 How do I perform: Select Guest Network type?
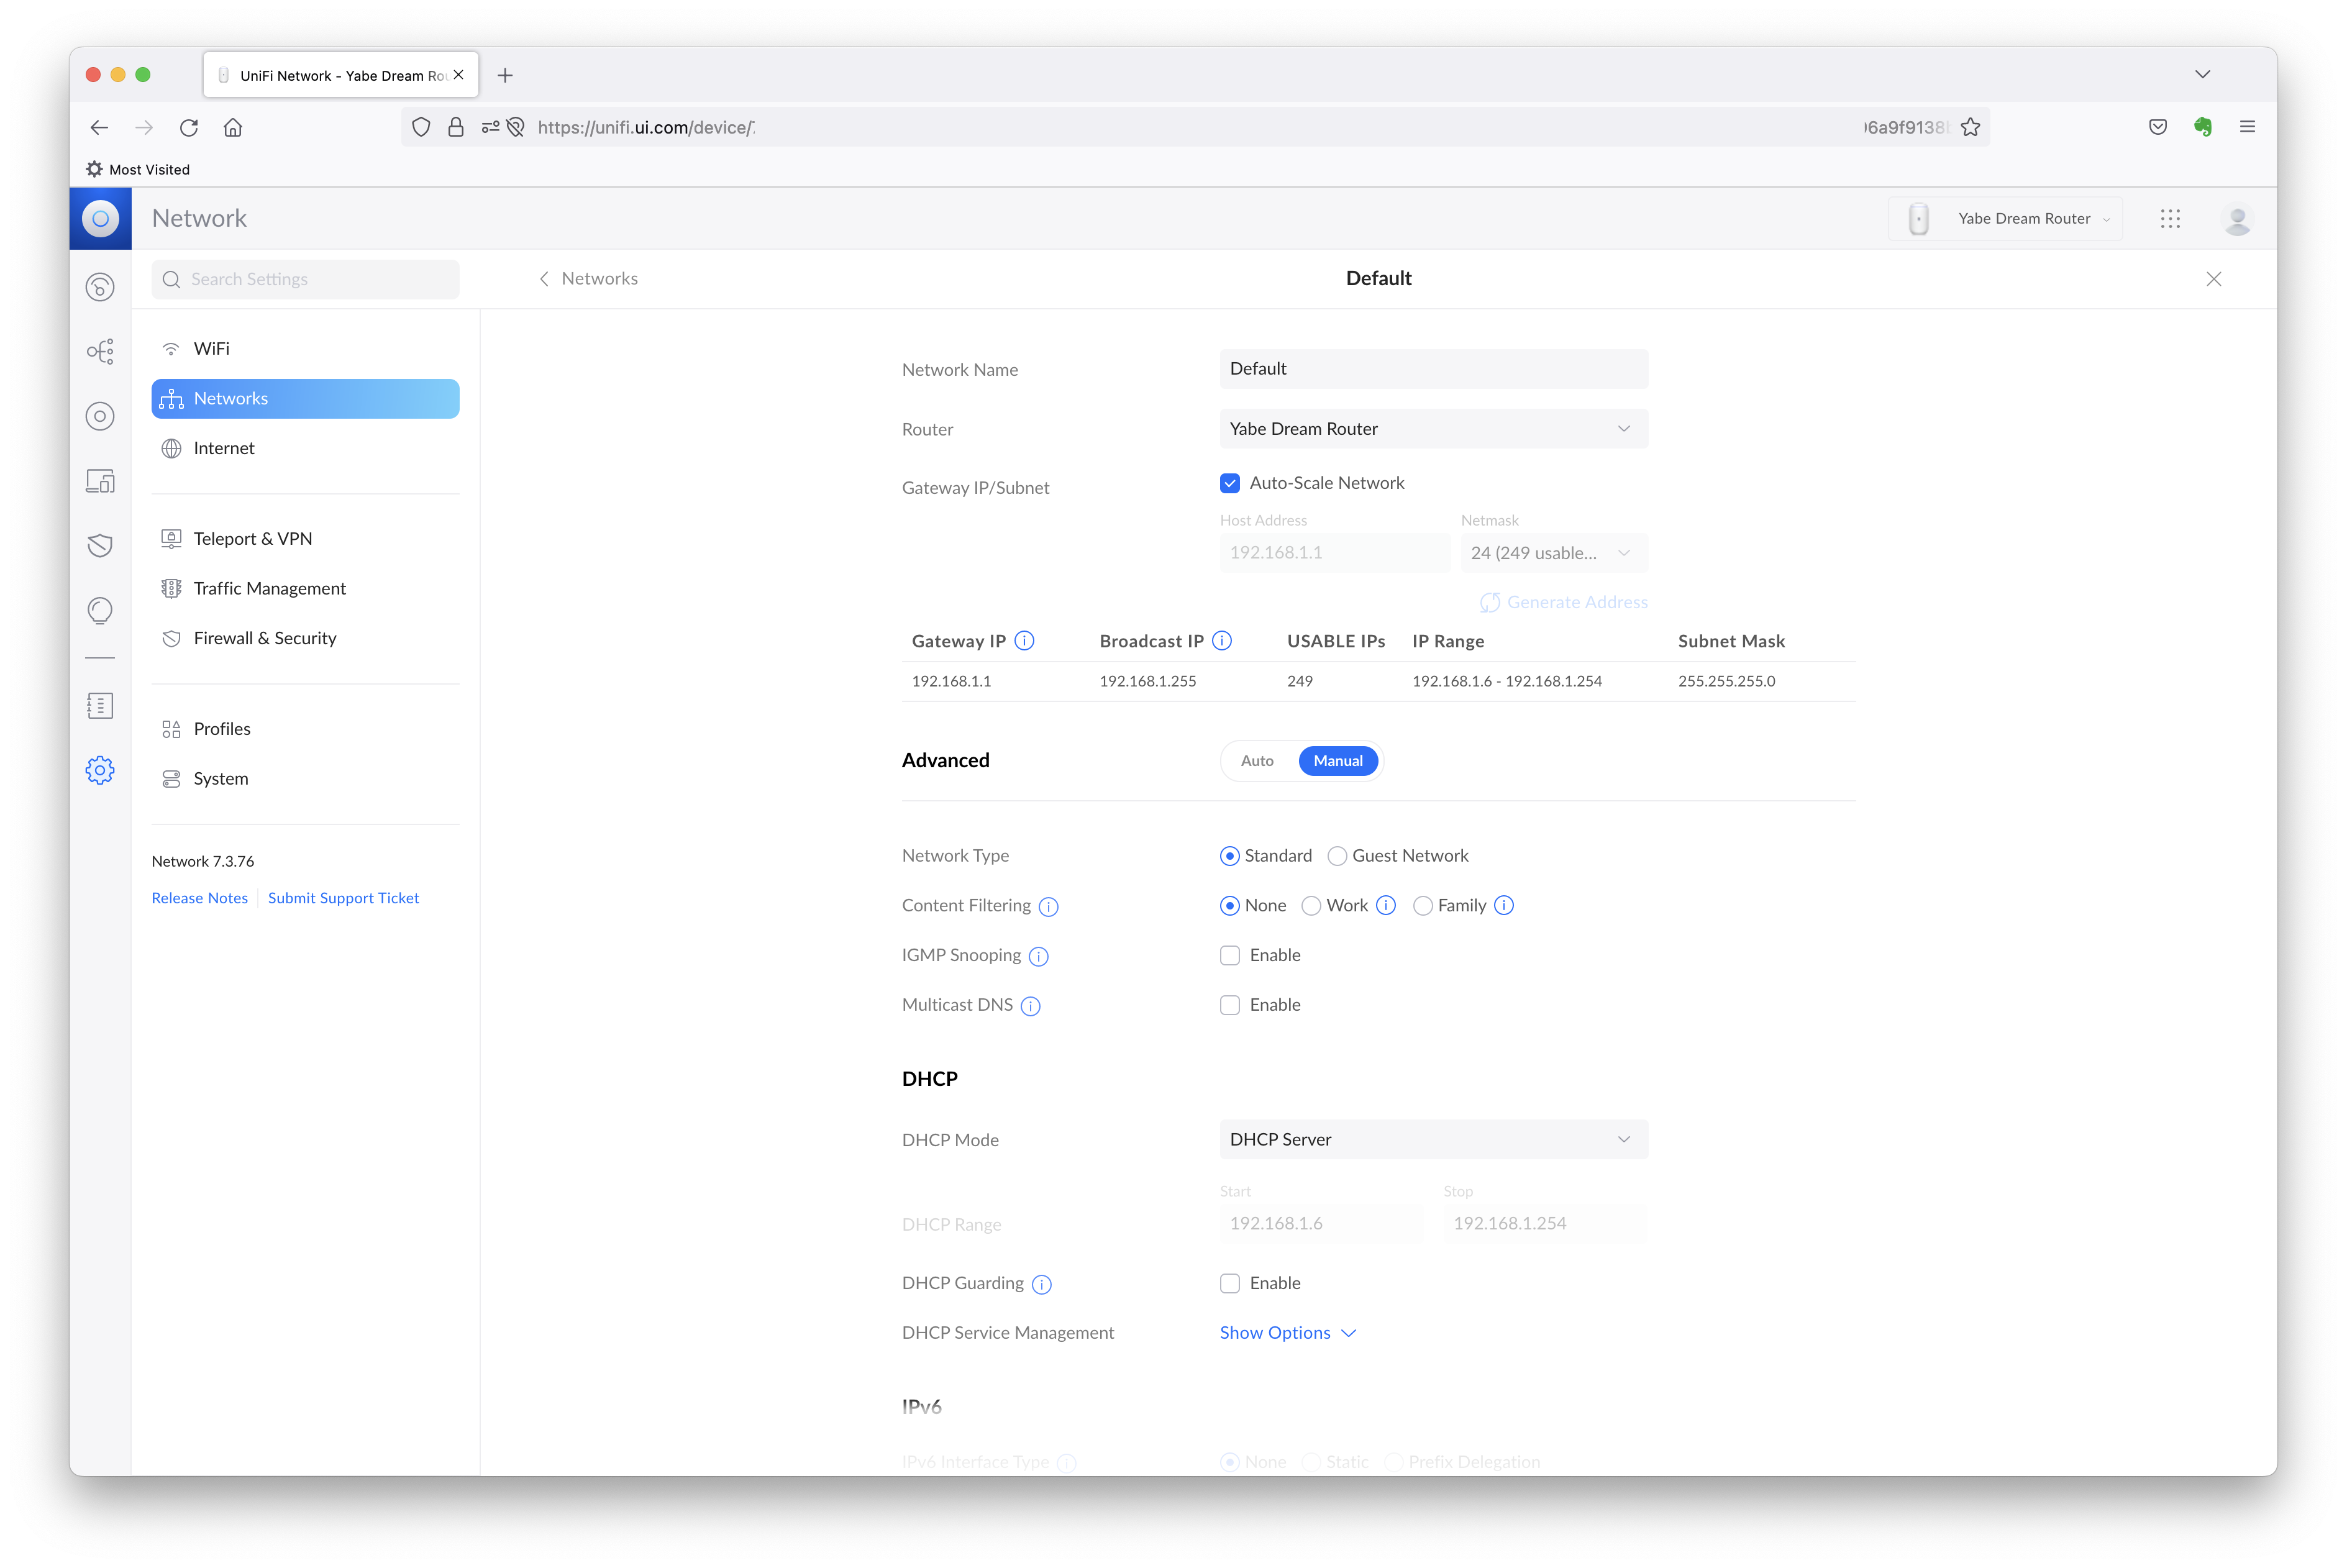tap(1337, 856)
